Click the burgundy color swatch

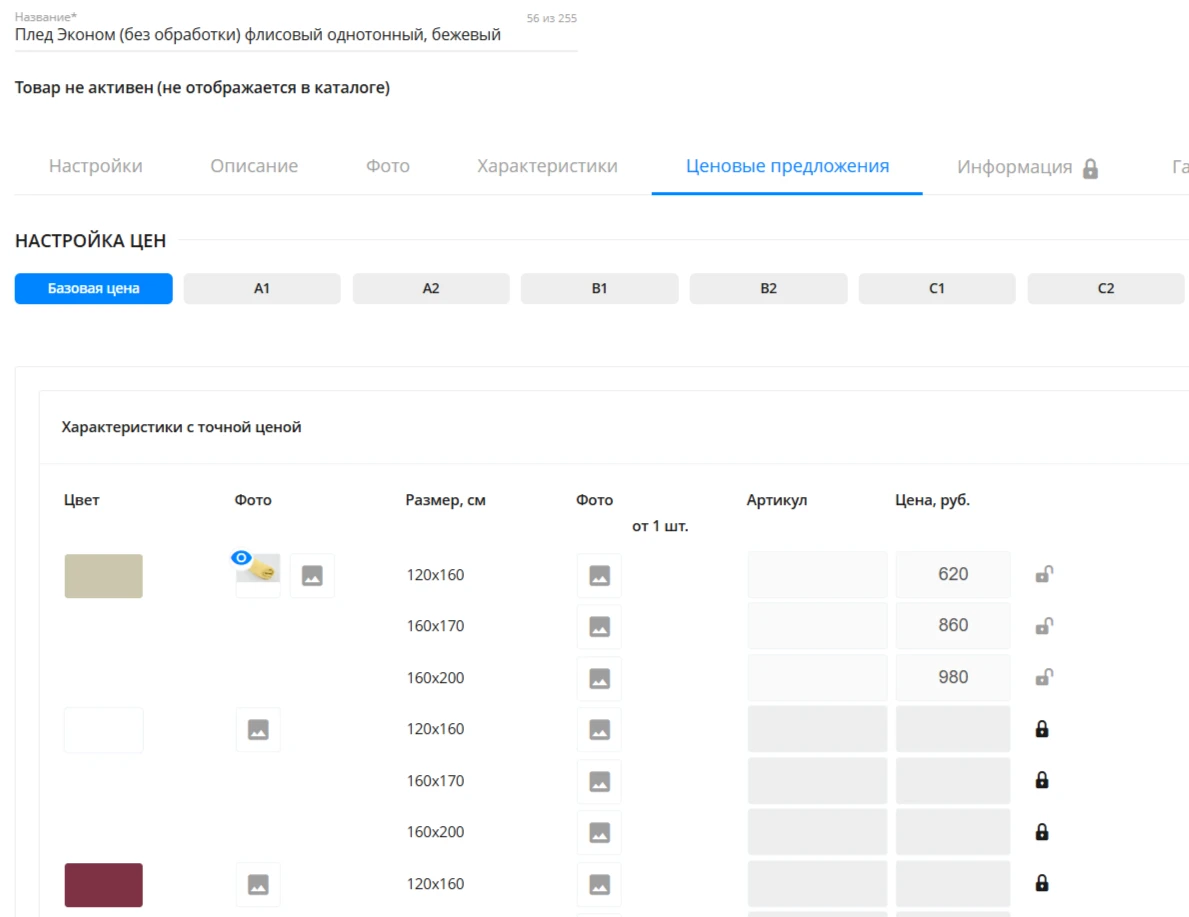click(x=103, y=885)
